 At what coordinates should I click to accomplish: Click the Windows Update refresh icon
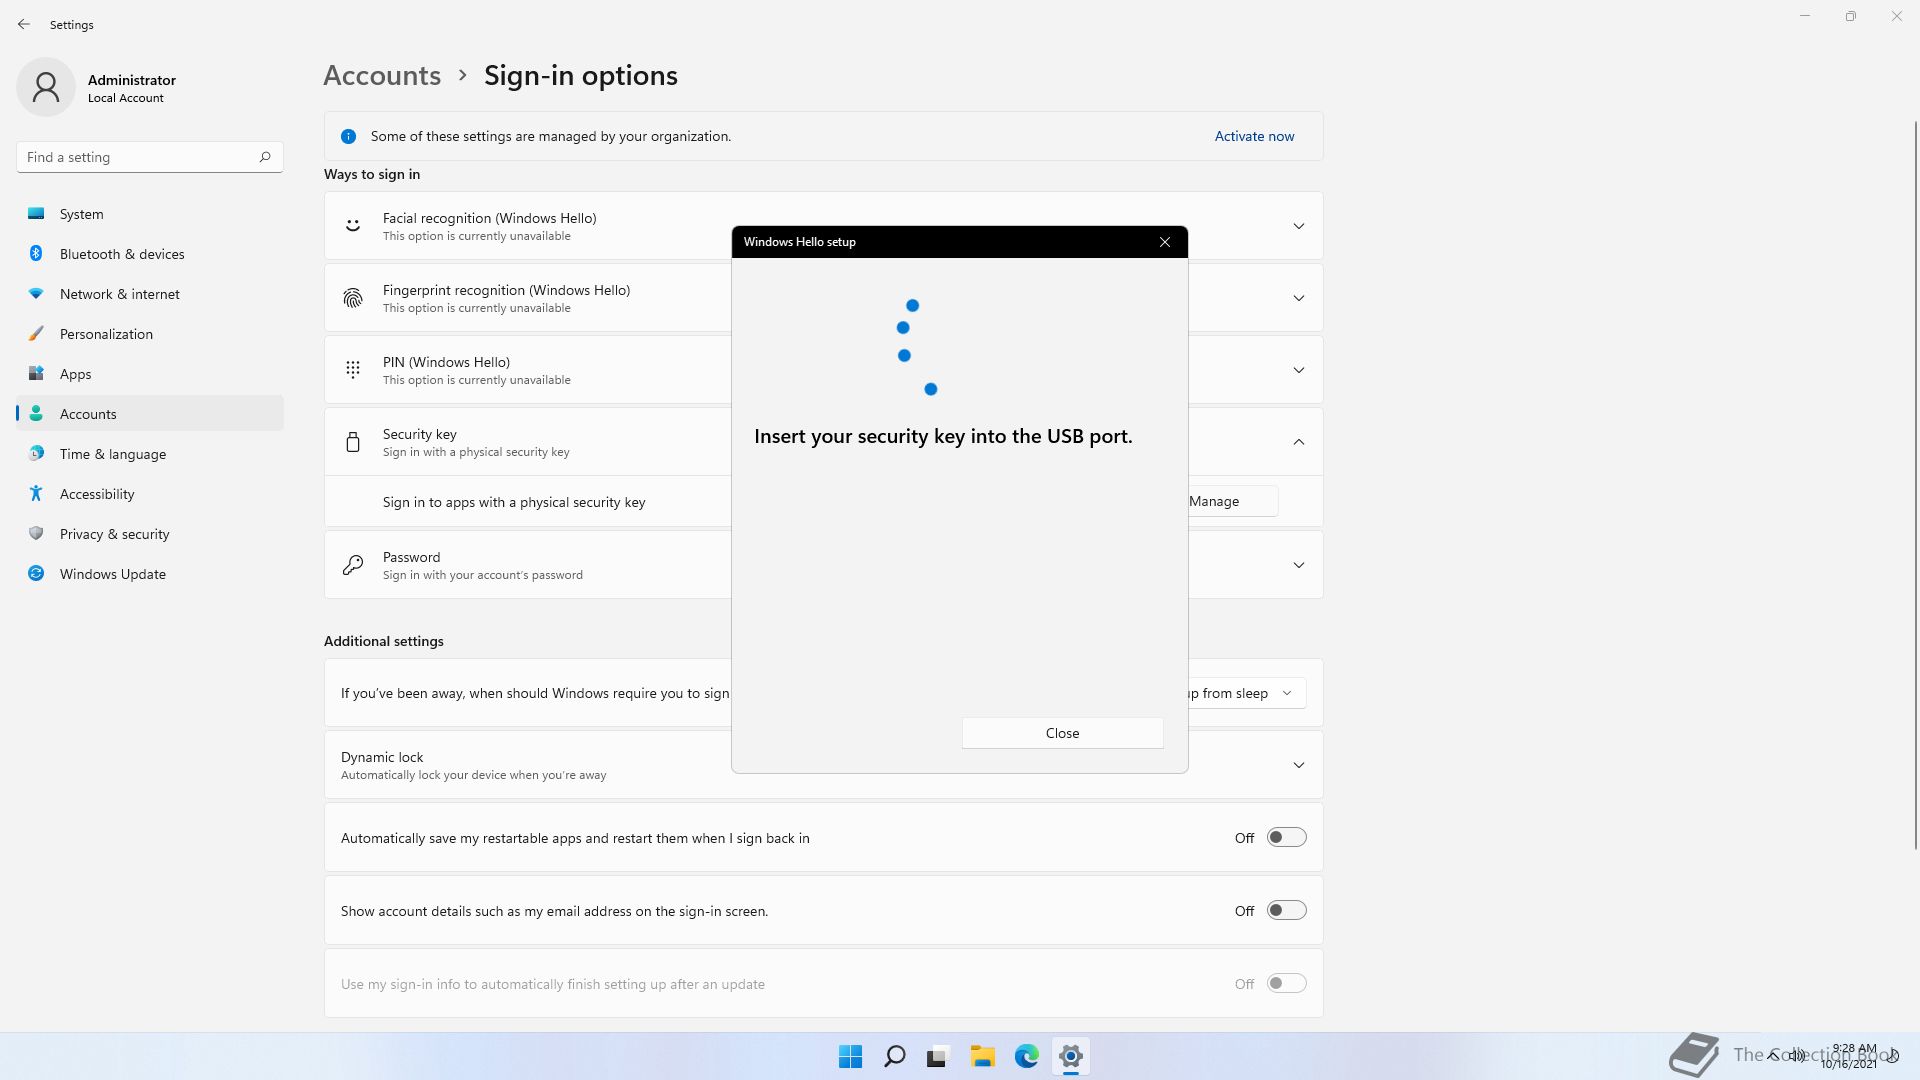coord(36,574)
